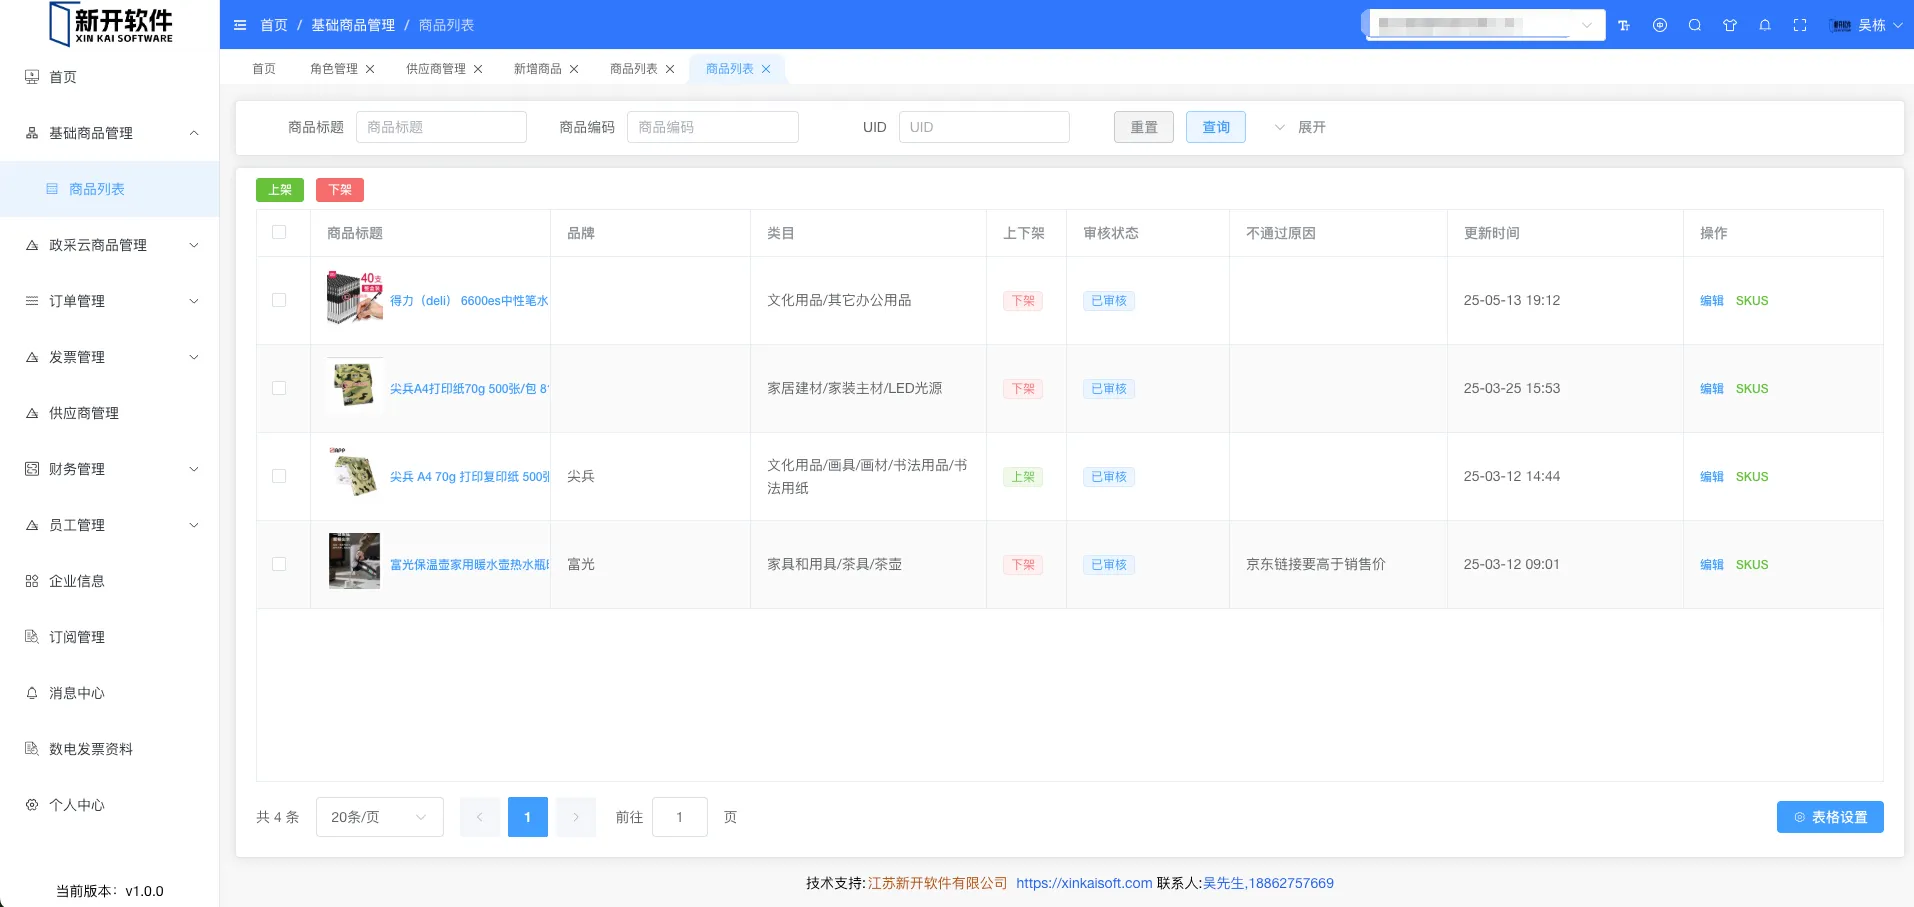1914x907 pixels.
Task: Click the red 下架 batch button
Action: (x=340, y=190)
